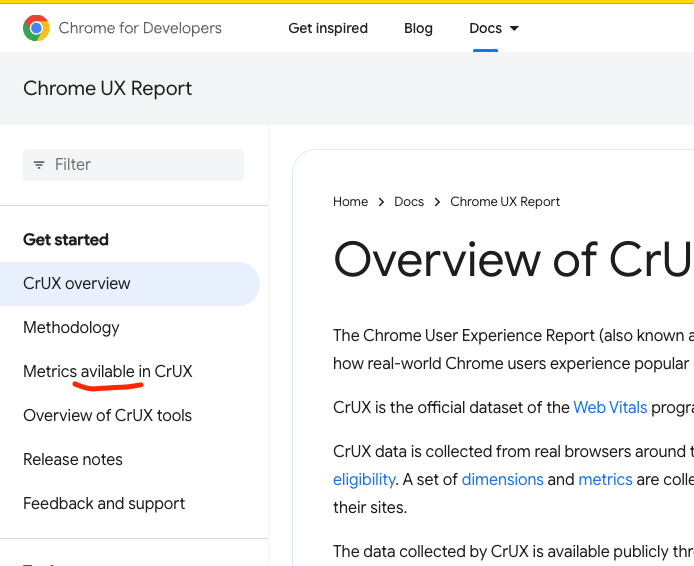The height and width of the screenshot is (566, 694).
Task: Open the eligibility link
Action: point(364,480)
